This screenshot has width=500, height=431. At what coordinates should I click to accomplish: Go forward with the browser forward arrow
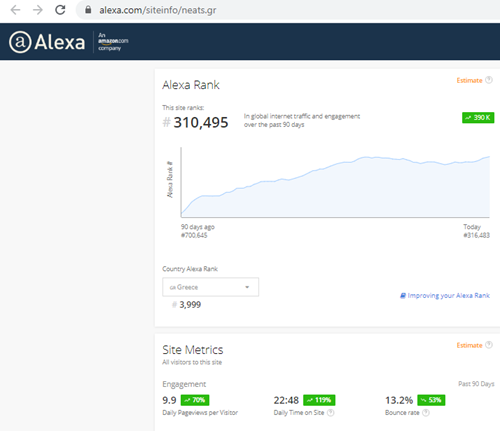point(38,10)
